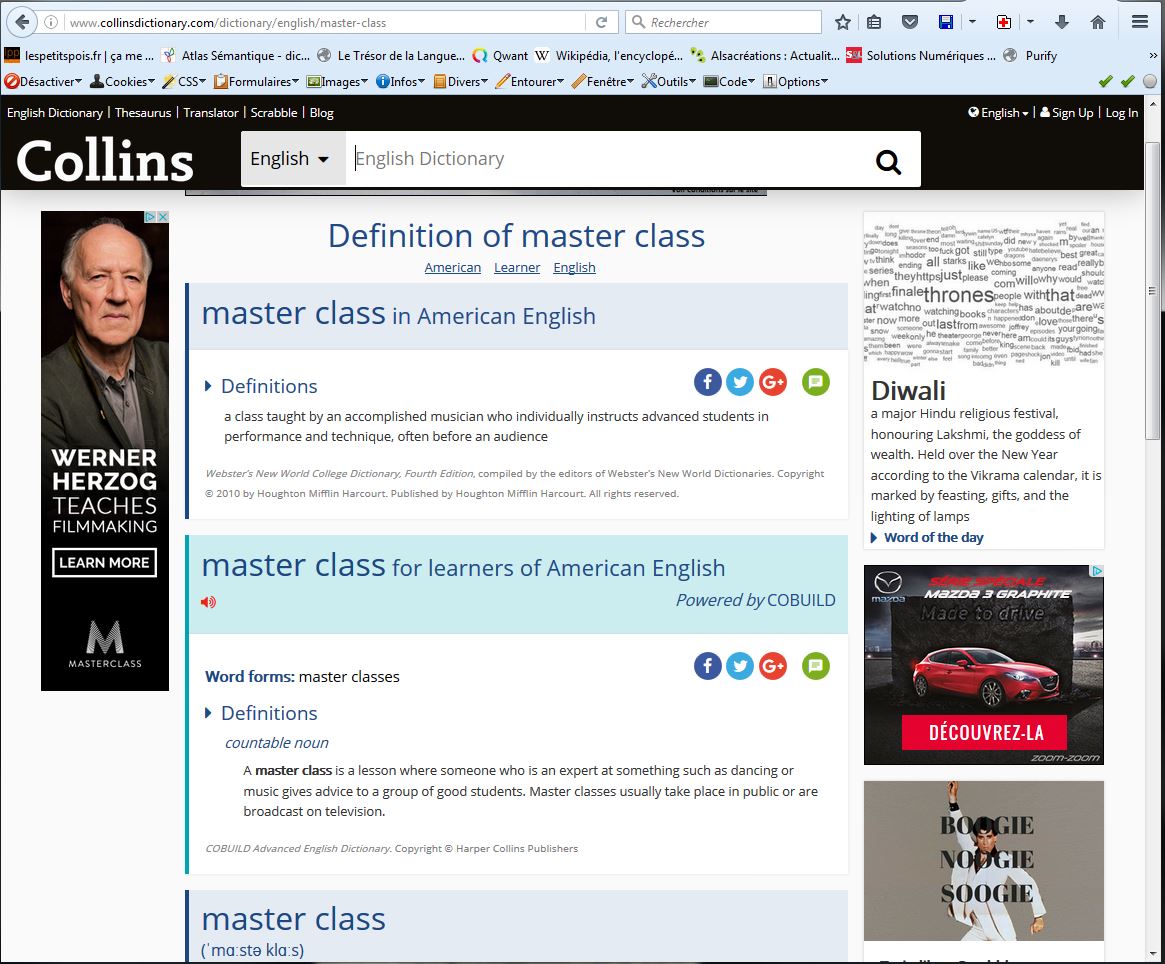Play pronunciation with red speaker icon
Screen dimensions: 1165x964
click(x=208, y=602)
